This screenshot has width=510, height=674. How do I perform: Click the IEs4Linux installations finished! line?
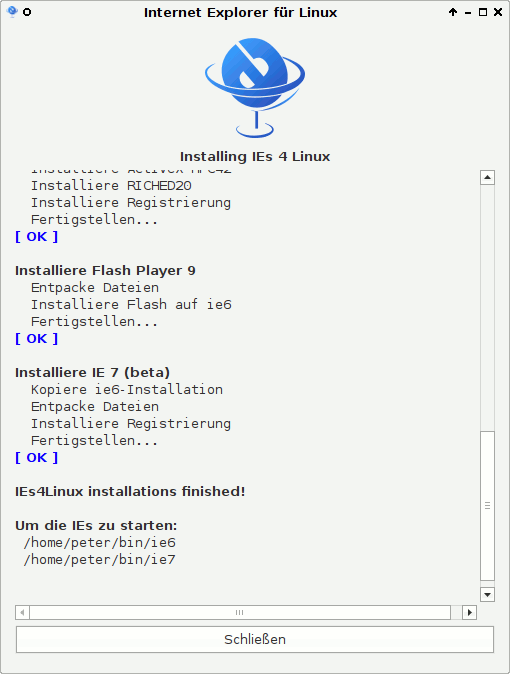pyautogui.click(x=130, y=491)
